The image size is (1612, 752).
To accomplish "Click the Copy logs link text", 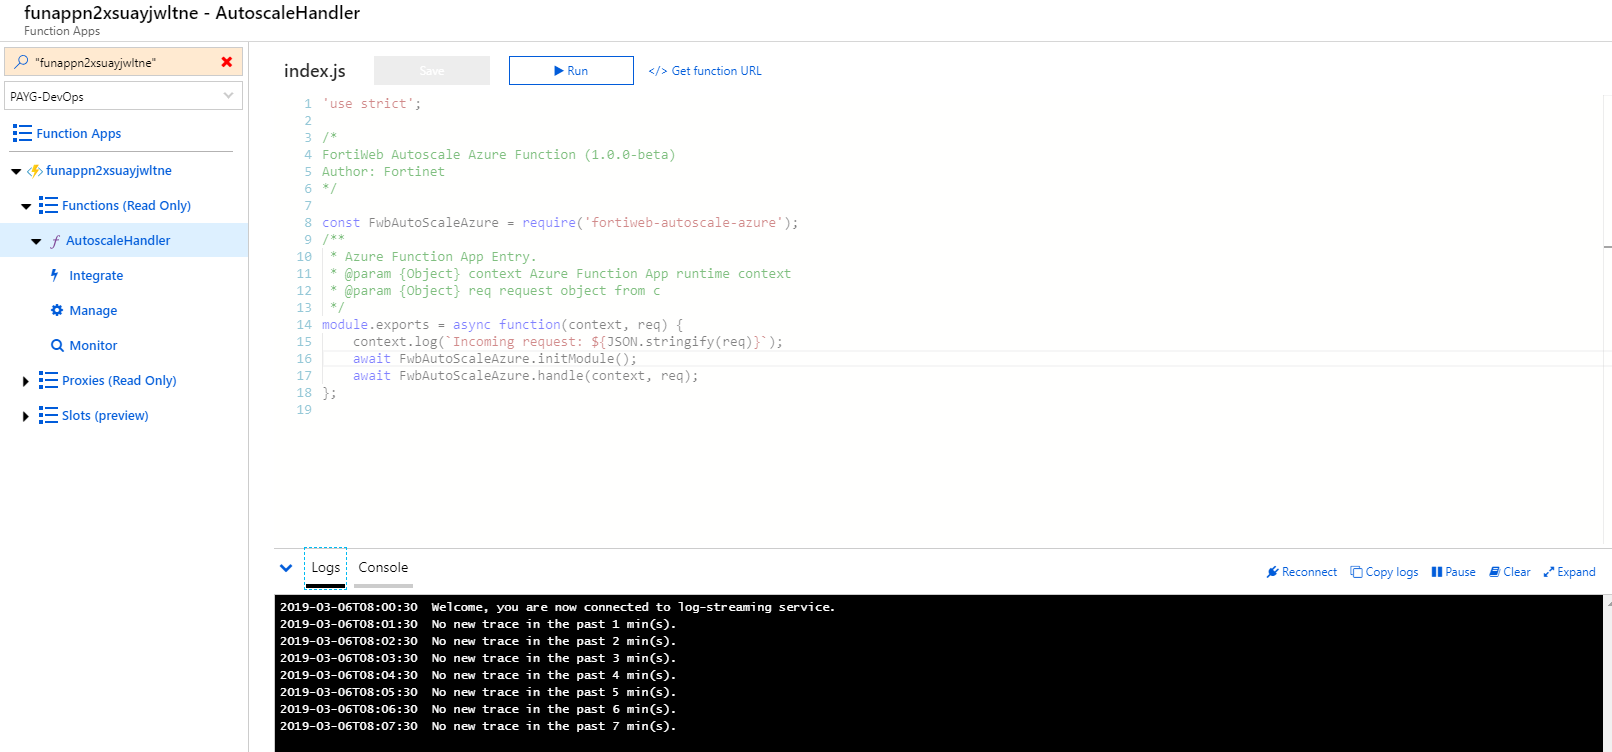I will [1392, 572].
